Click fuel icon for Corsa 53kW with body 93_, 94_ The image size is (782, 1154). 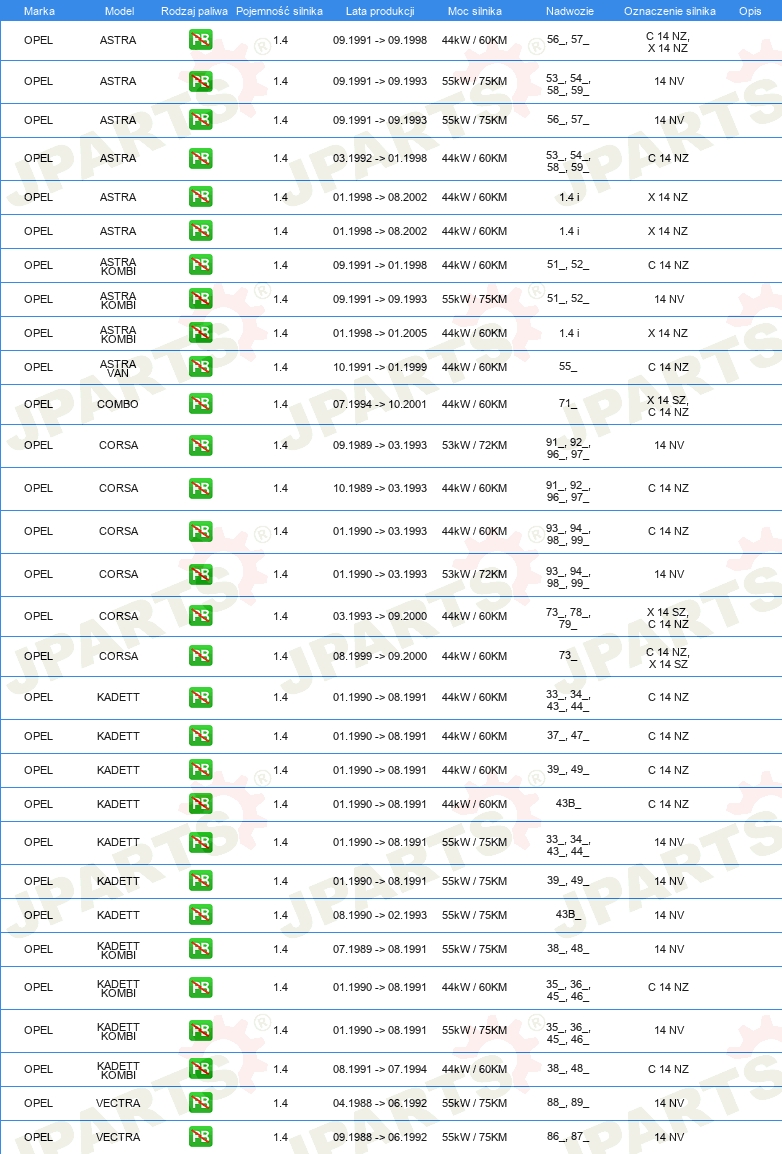point(200,574)
